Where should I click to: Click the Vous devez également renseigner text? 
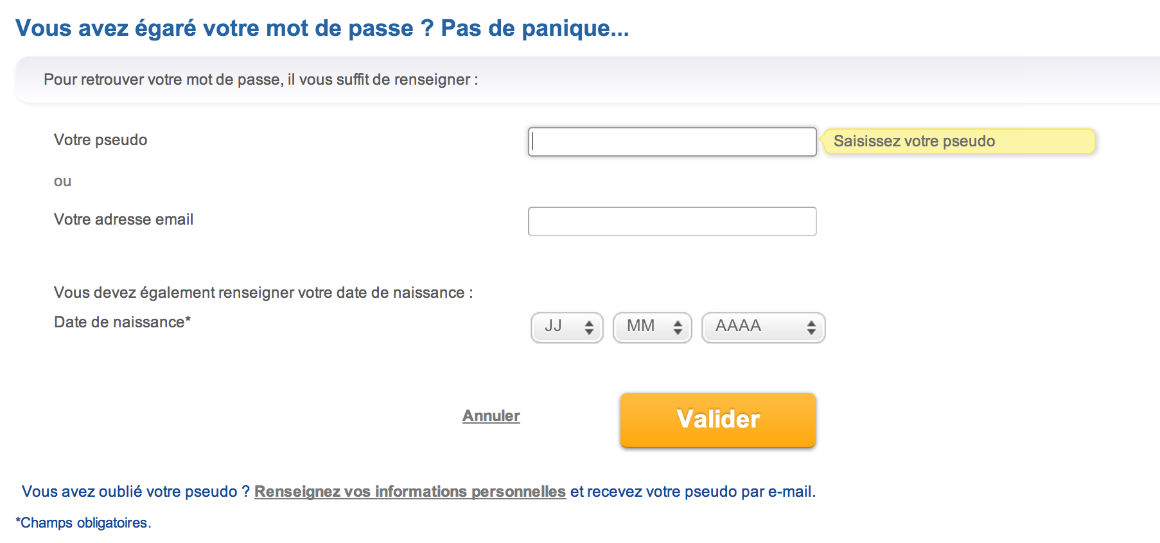263,293
